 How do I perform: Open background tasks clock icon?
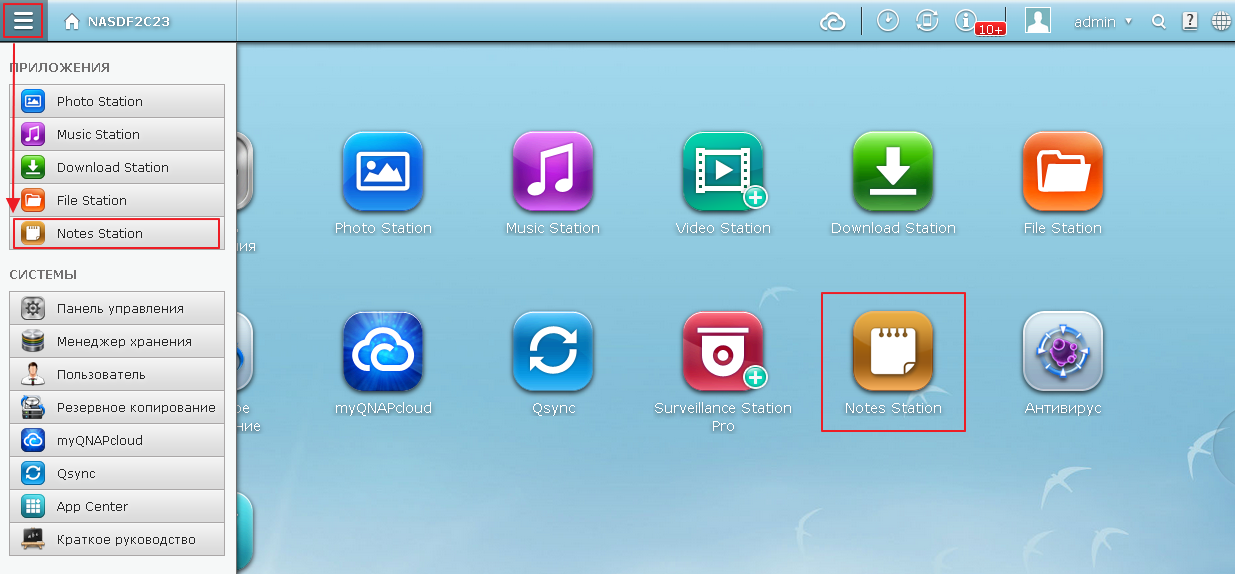pos(888,20)
